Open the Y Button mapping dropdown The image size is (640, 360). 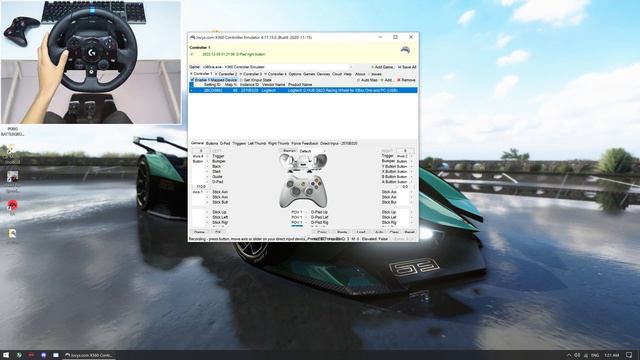point(405,166)
